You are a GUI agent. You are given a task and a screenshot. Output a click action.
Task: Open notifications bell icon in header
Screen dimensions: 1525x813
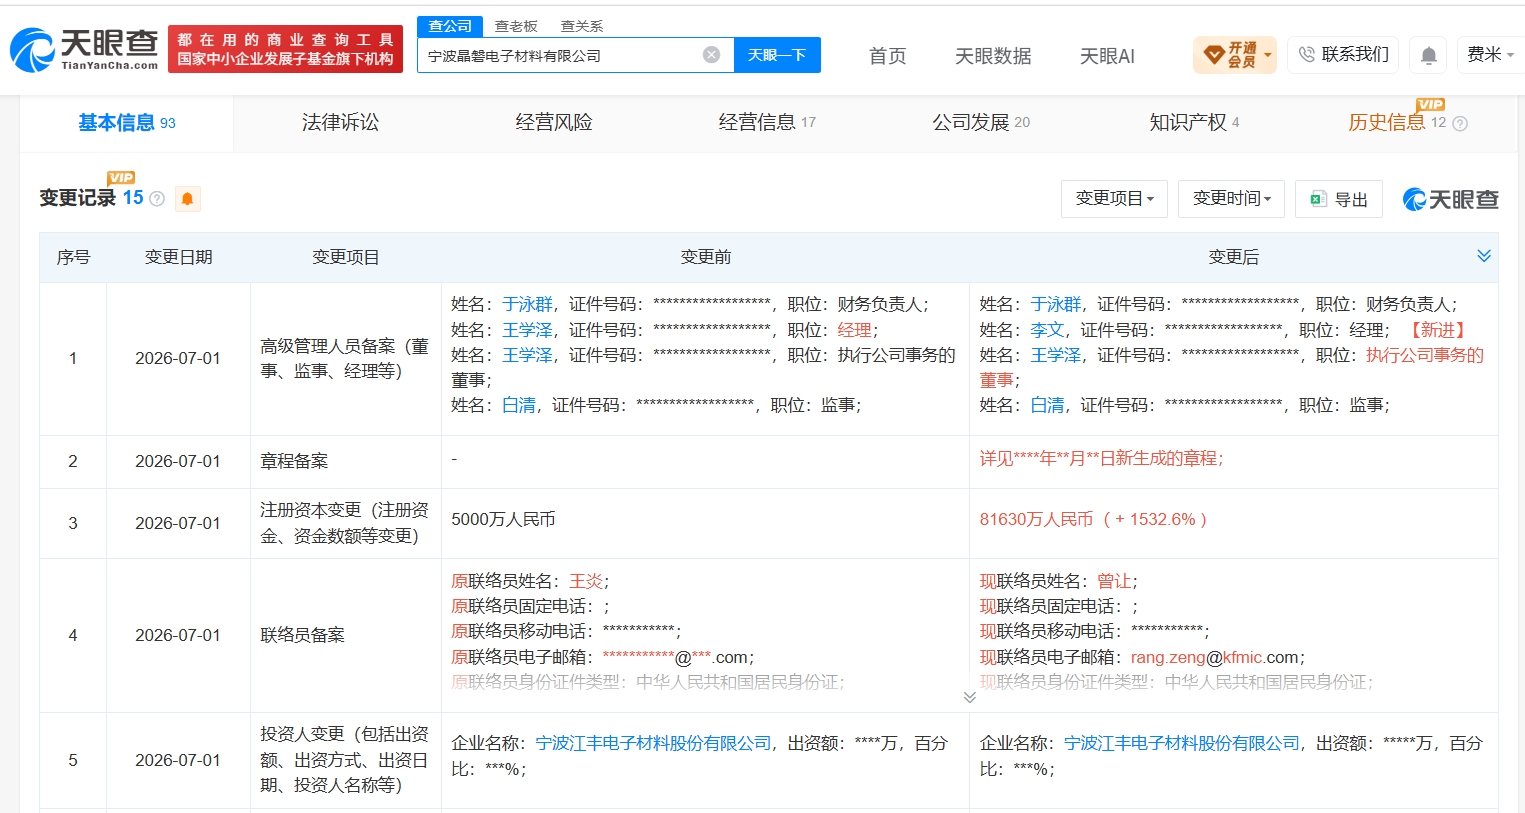1429,55
